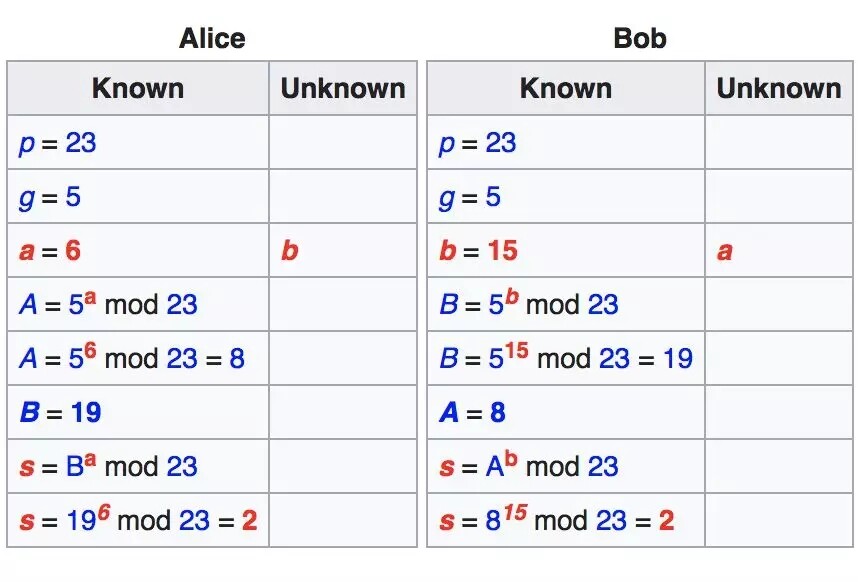Click Bob's "s = 8^15 mod 23 = 2" result
The width and height of the screenshot is (858, 582).
(x=557, y=520)
